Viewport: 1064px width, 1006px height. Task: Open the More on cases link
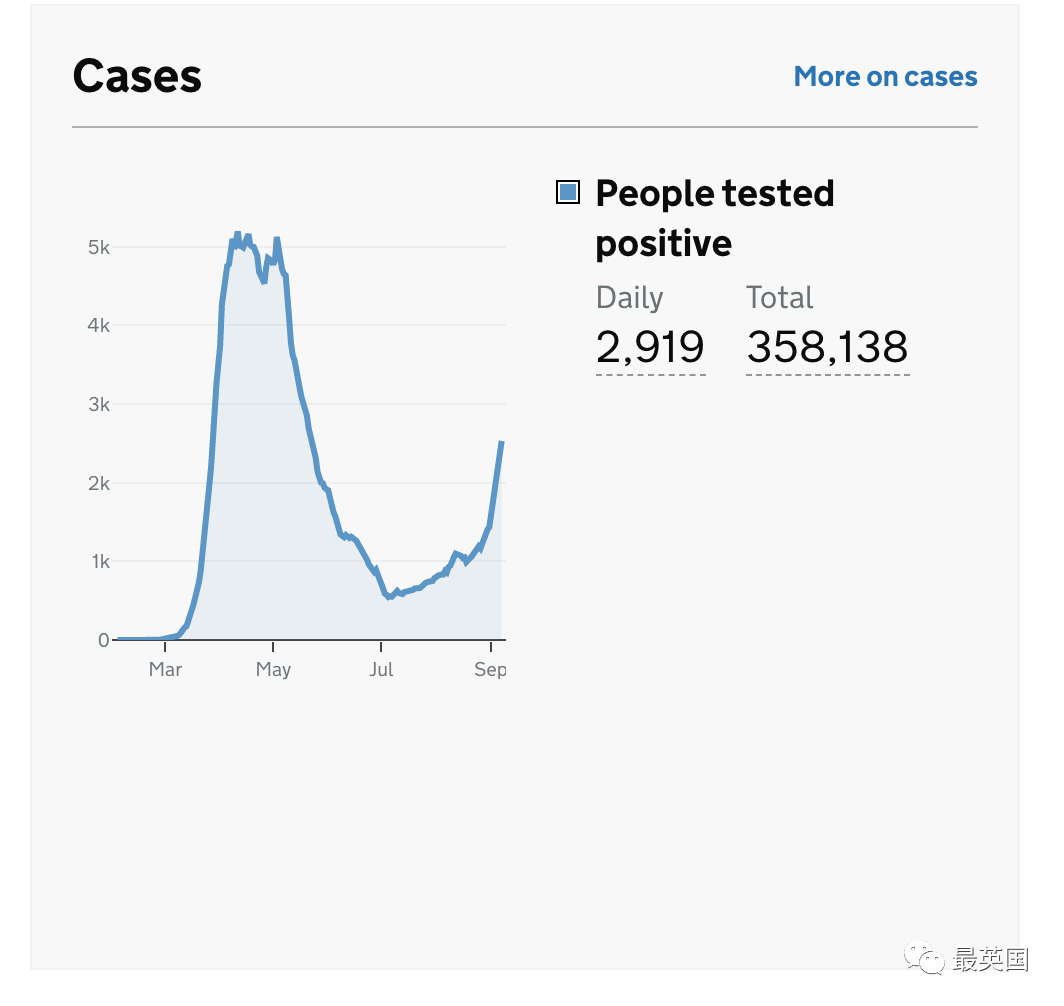(x=885, y=77)
